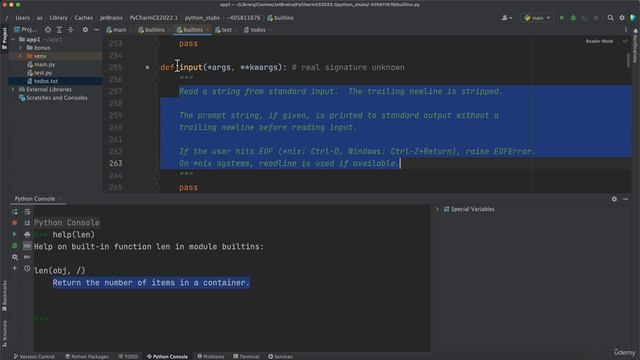Switch to the main editor tab
Image resolution: width=640 pixels, height=360 pixels.
pos(116,30)
